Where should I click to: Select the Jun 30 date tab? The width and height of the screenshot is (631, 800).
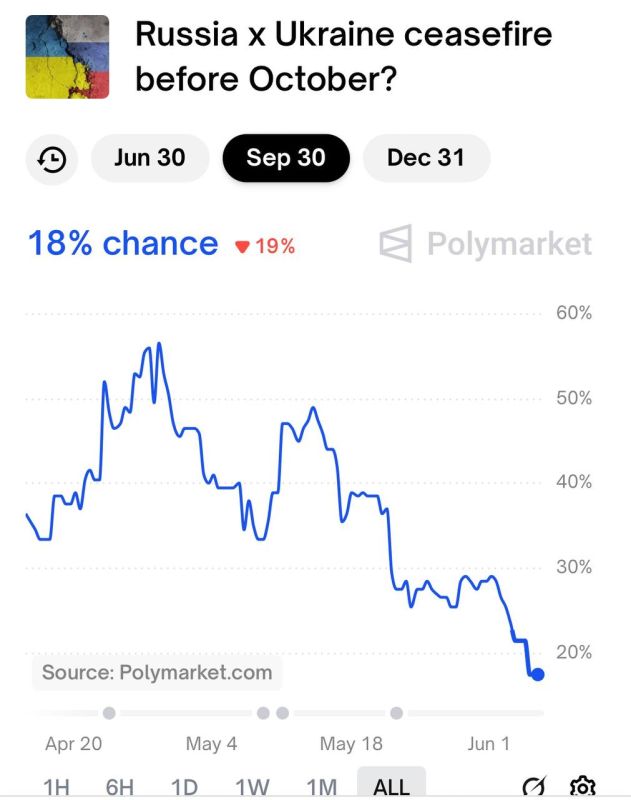[x=149, y=158]
